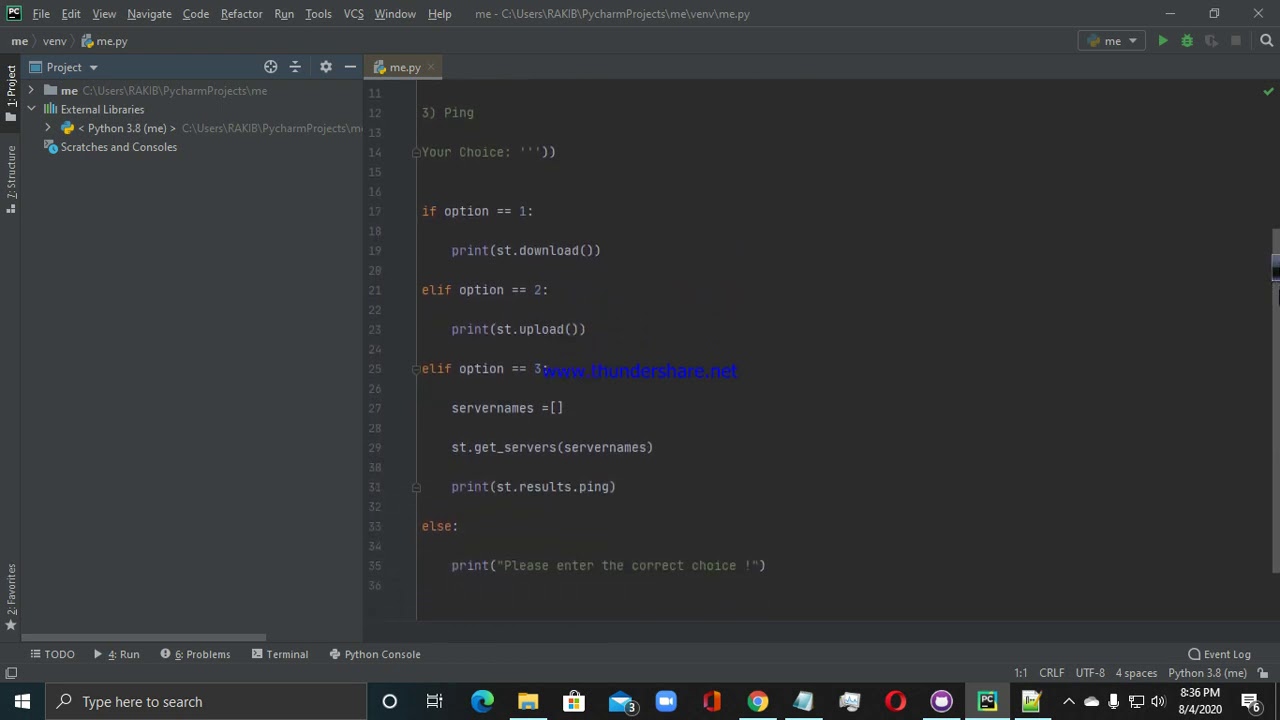Image resolution: width=1280 pixels, height=720 pixels.
Task: Click venv breadcrumb in navigation bar
Action: click(x=54, y=41)
